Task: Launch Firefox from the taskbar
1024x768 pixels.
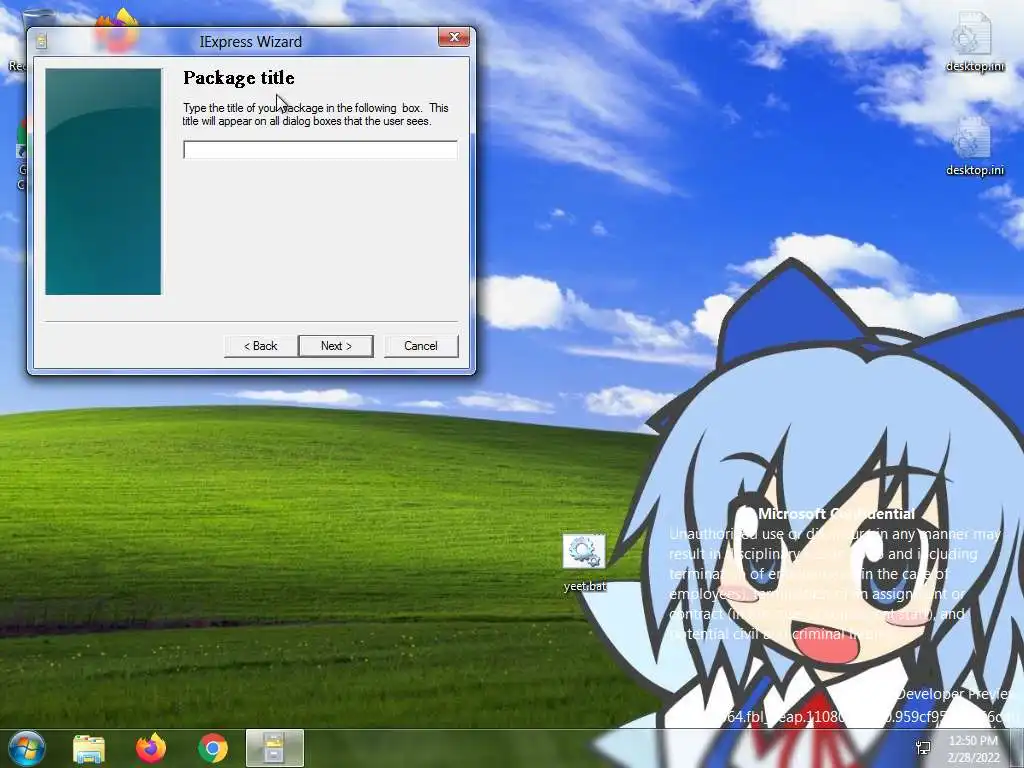Action: click(151, 748)
